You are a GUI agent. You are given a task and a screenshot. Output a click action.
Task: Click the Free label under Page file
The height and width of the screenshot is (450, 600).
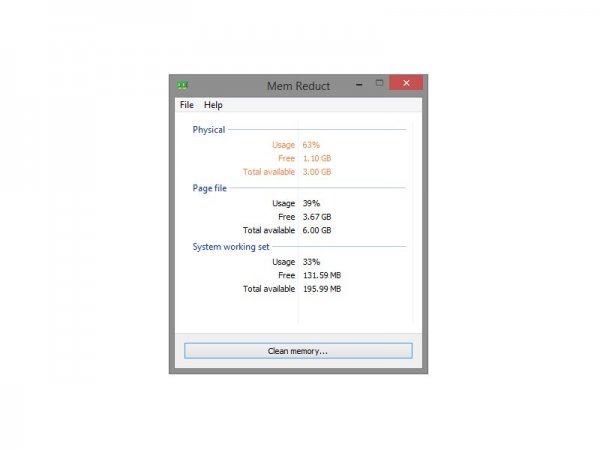pyautogui.click(x=287, y=217)
